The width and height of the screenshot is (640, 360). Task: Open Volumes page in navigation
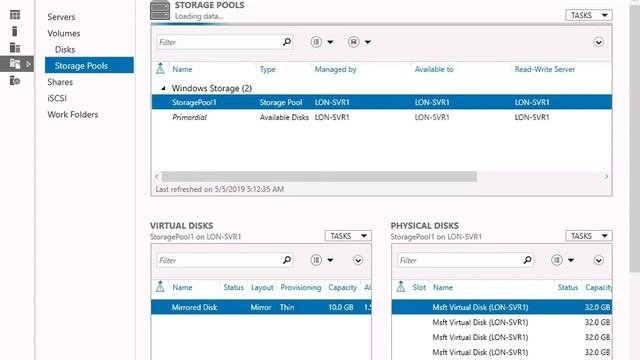(64, 33)
